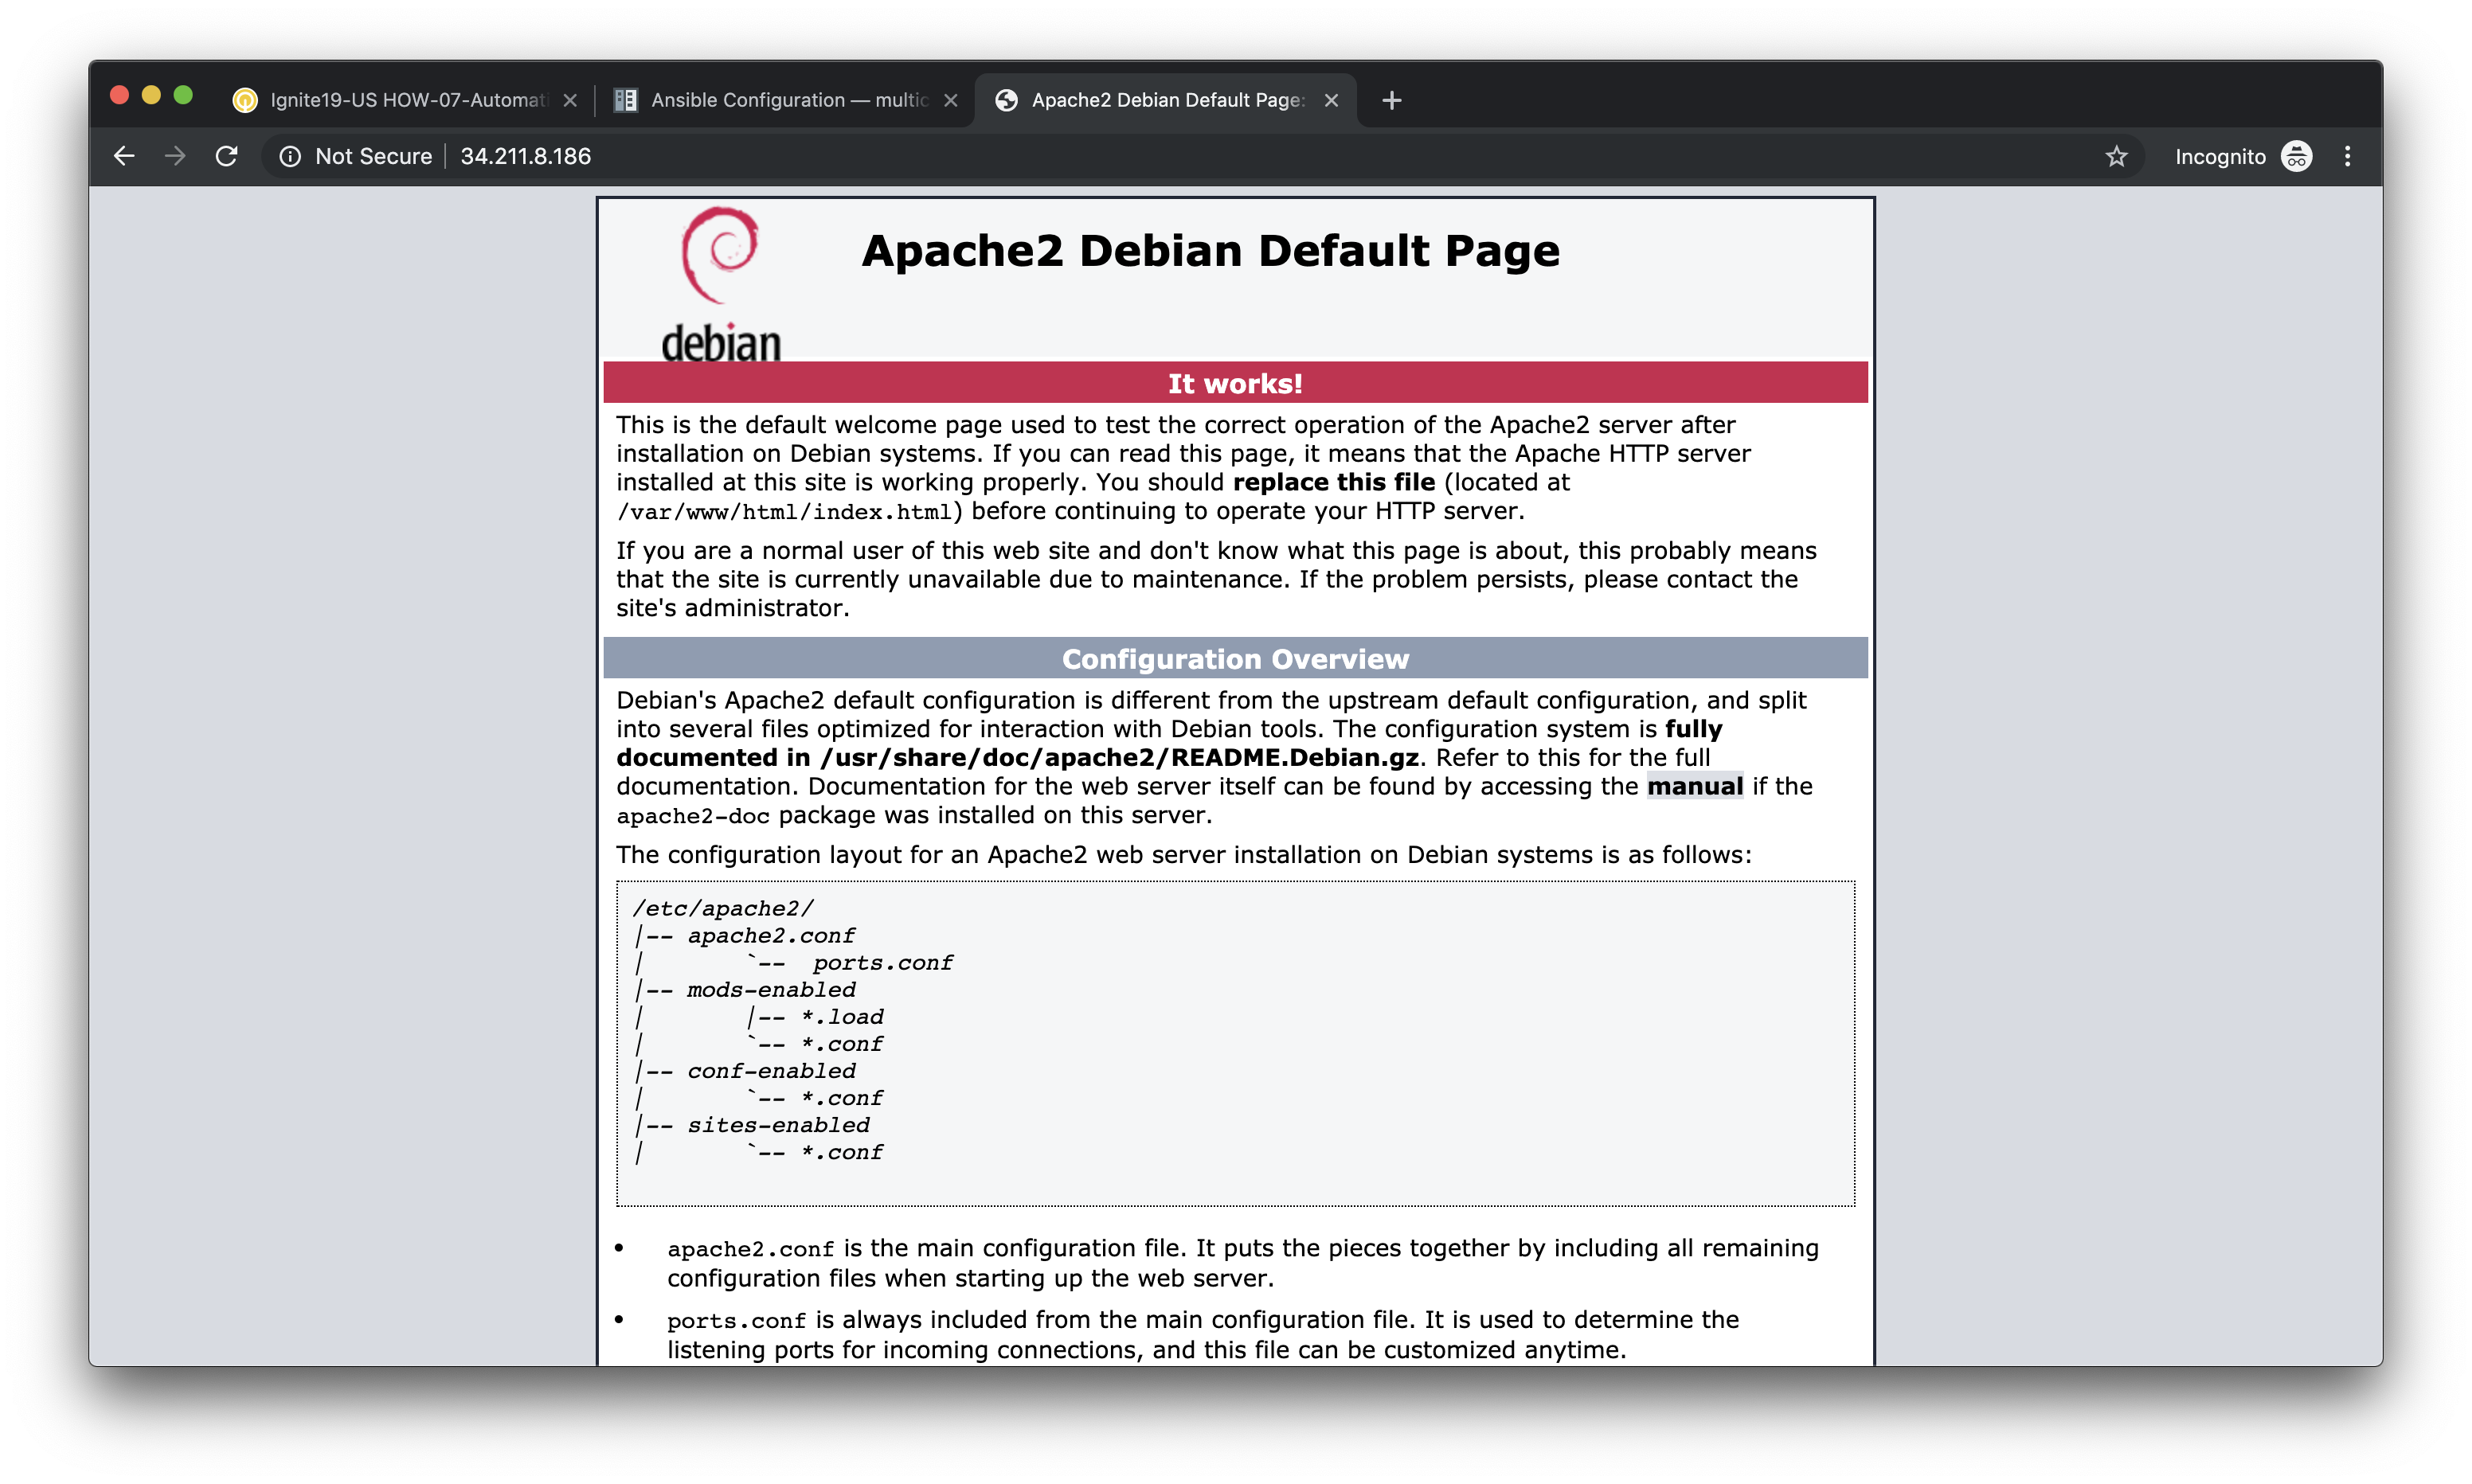This screenshot has height=1484, width=2472.
Task: Click ports.conf line in config tree
Action: pos(883,963)
